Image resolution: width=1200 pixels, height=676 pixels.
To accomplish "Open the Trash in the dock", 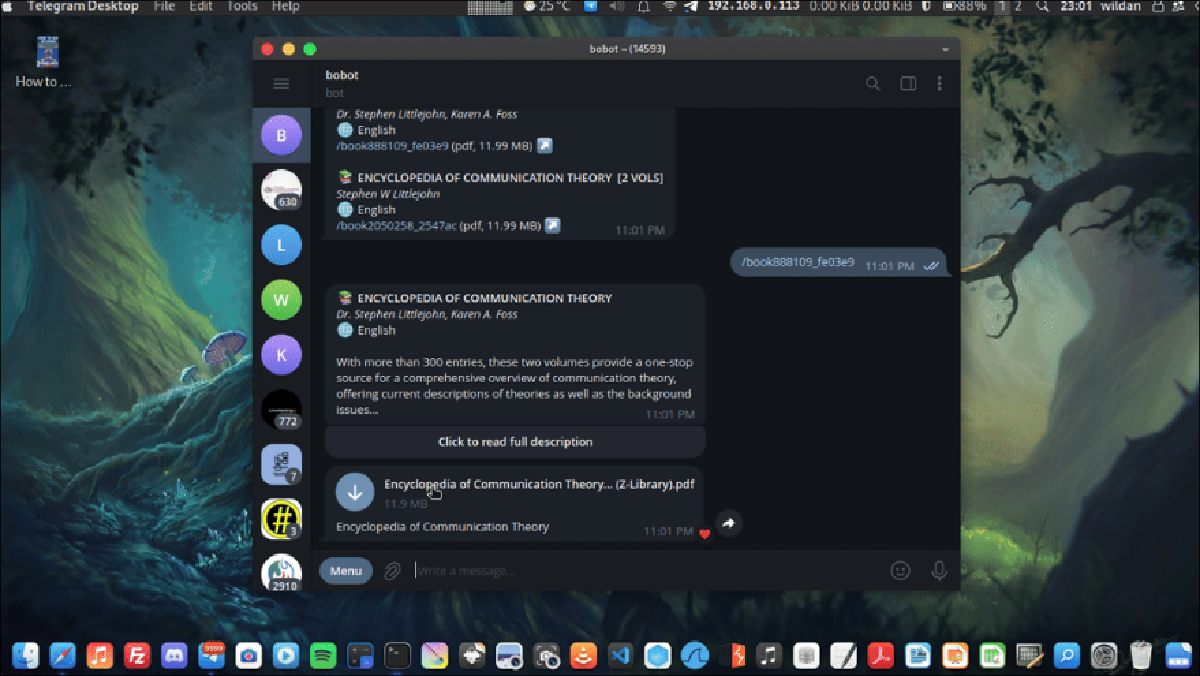I will (x=1141, y=655).
